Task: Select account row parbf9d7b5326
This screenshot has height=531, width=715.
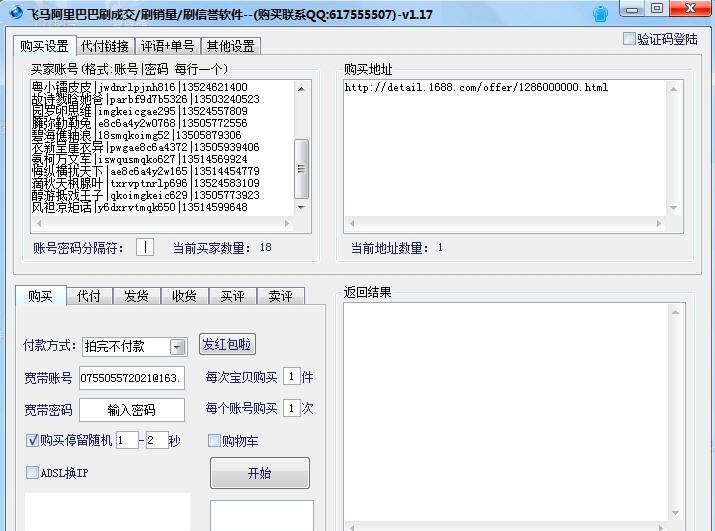Action: click(x=146, y=99)
